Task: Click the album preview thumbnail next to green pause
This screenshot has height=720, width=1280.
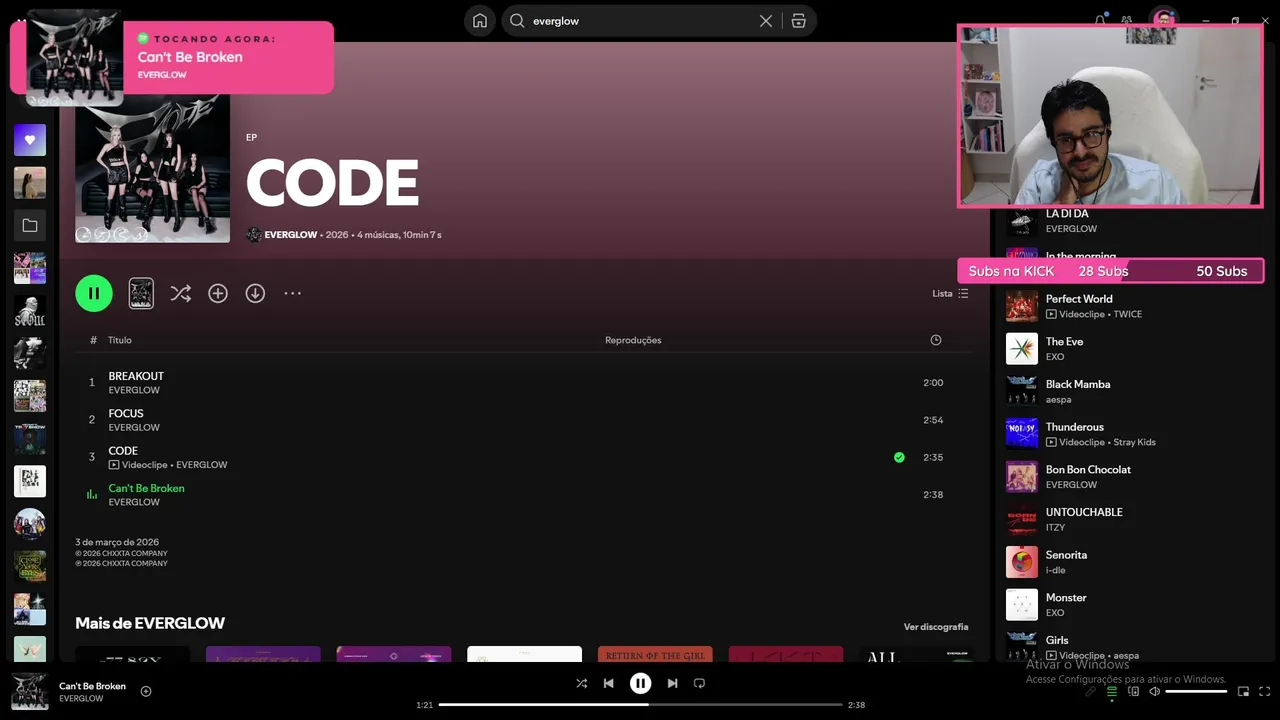Action: pos(141,293)
